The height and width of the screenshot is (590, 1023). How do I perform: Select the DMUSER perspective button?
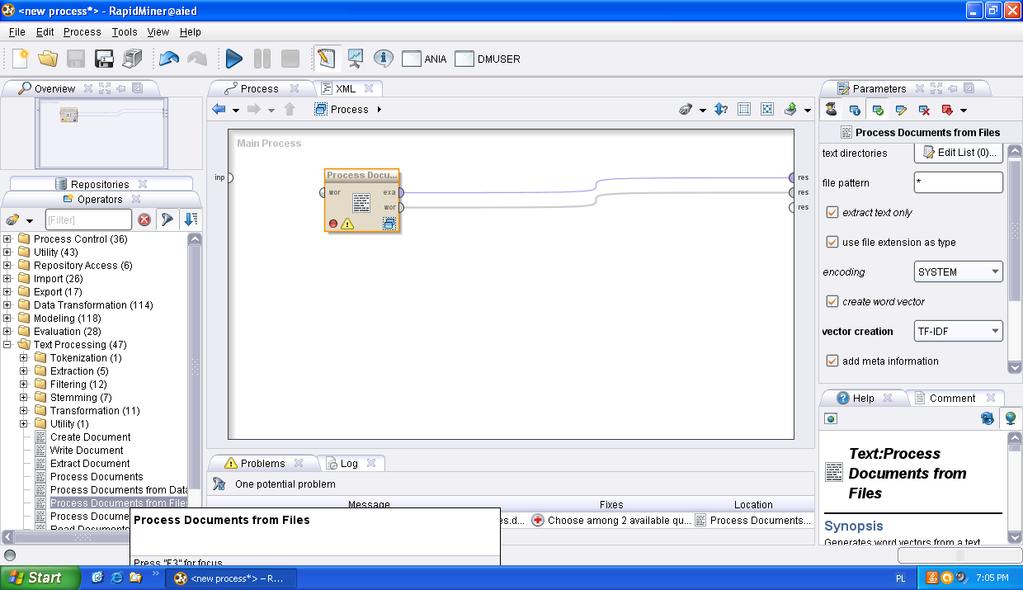487,59
